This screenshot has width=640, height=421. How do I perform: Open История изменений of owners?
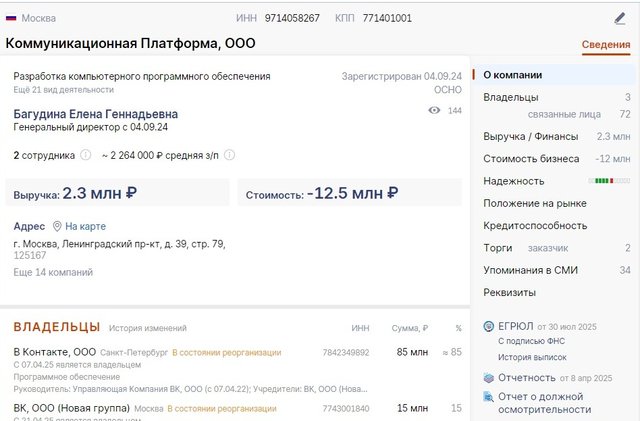148,328
